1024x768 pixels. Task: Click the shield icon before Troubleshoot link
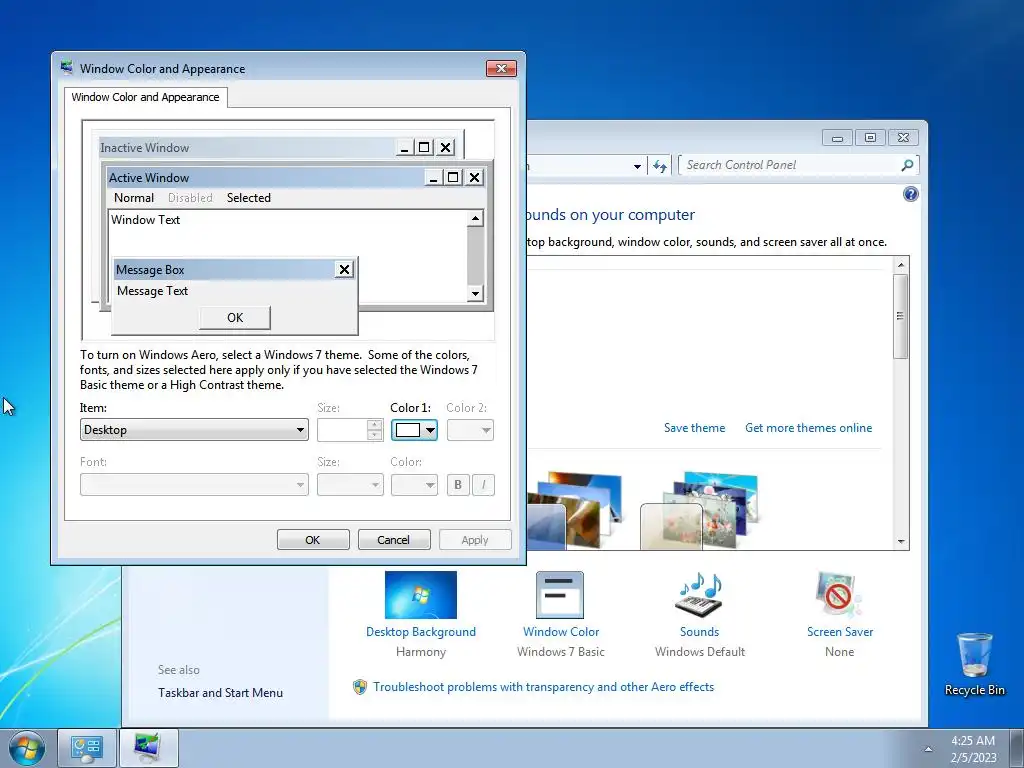pos(359,687)
